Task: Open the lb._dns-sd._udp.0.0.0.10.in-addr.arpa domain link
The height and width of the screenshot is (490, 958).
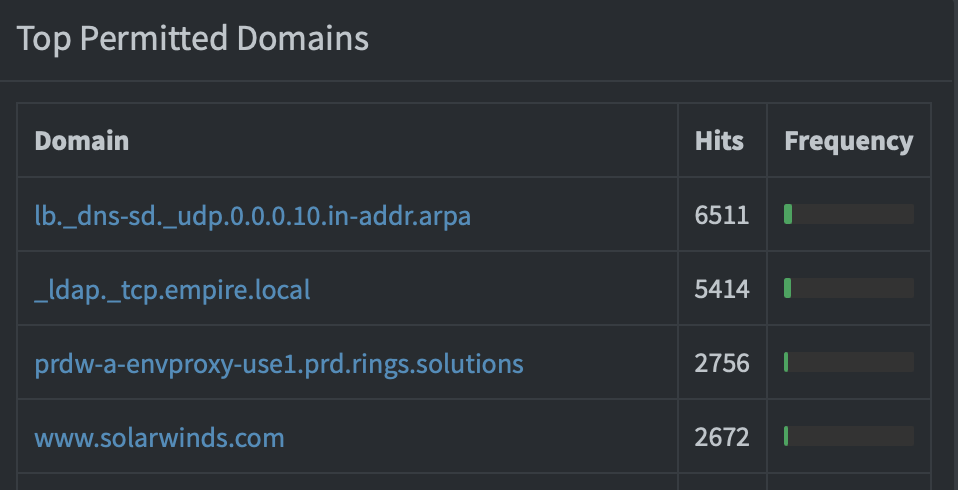Action: click(252, 216)
